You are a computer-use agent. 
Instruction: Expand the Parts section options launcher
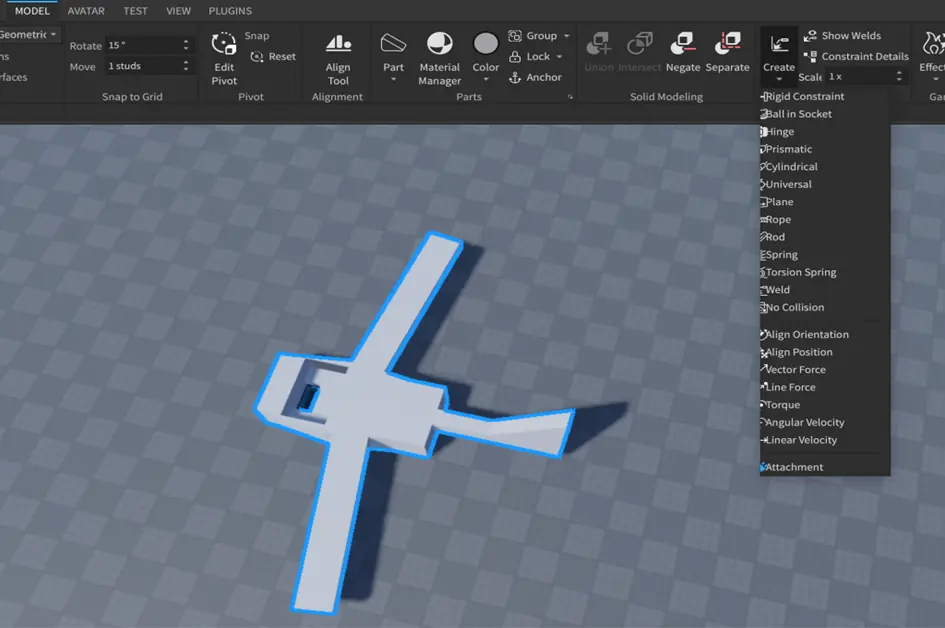coord(570,97)
